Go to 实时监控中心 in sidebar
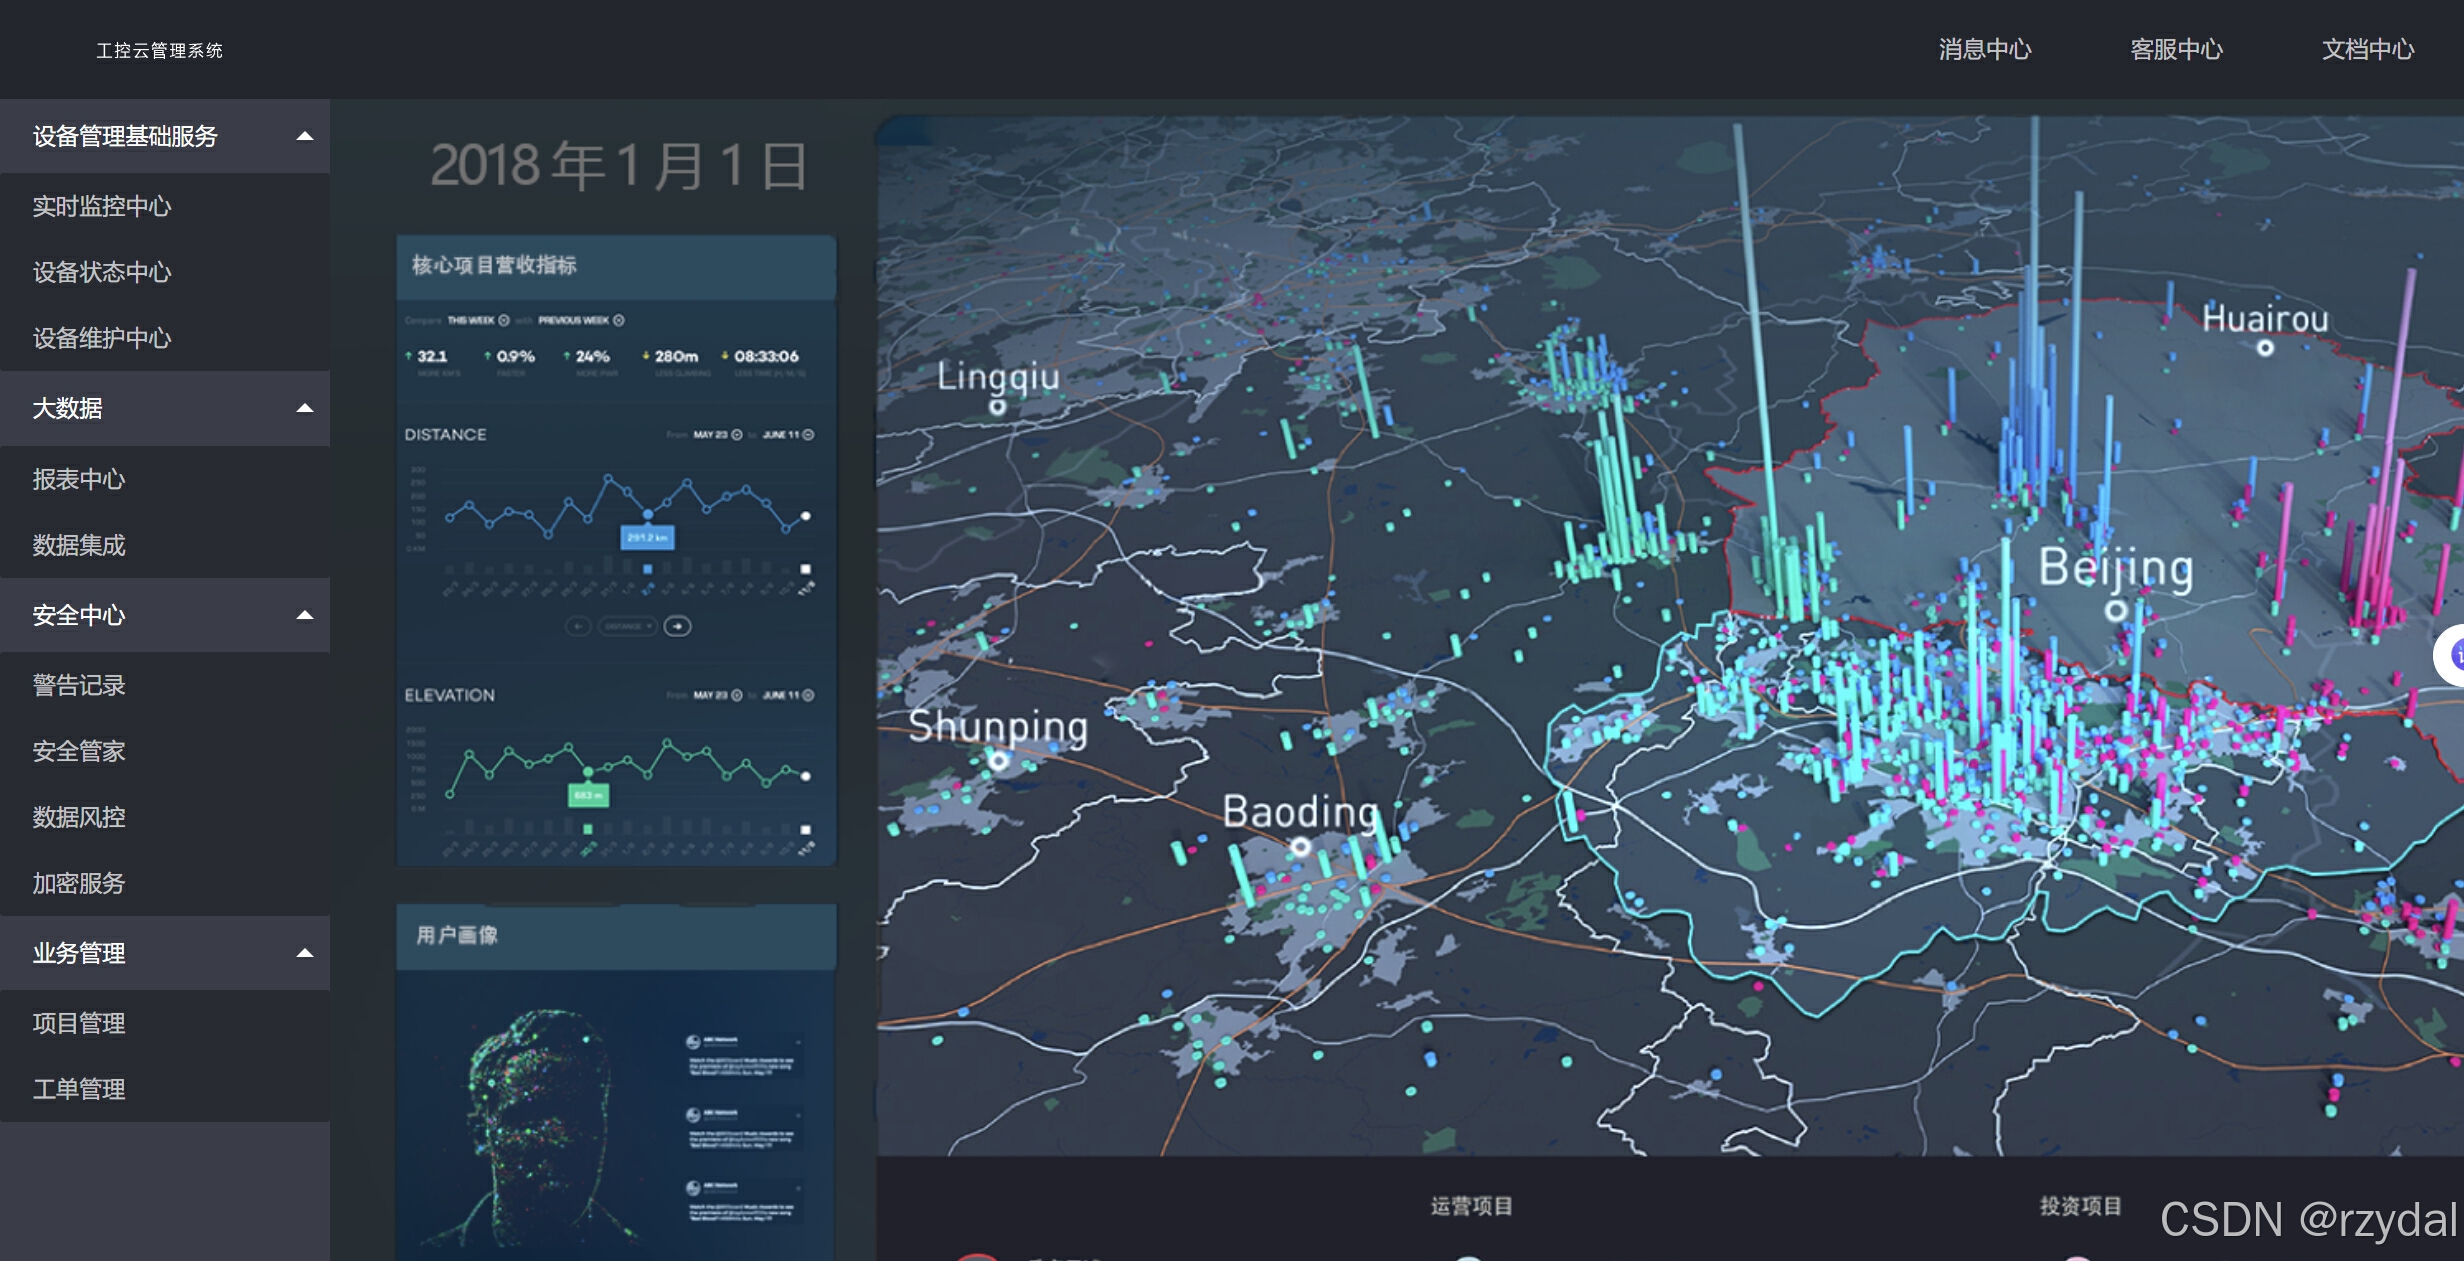 click(101, 206)
